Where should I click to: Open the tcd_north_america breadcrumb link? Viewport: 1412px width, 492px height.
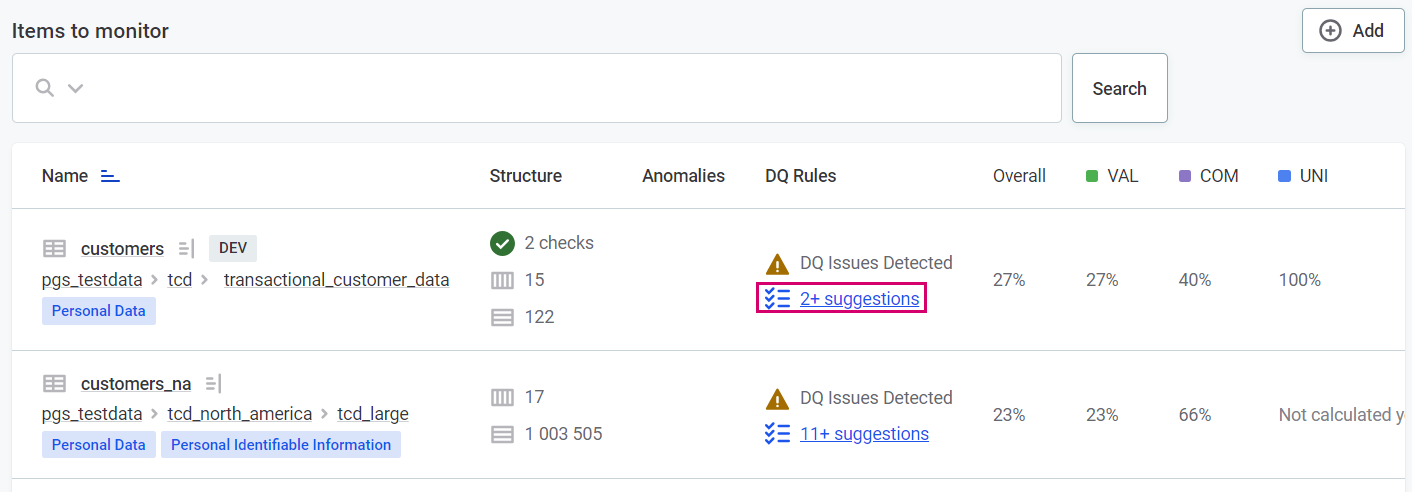pyautogui.click(x=239, y=414)
